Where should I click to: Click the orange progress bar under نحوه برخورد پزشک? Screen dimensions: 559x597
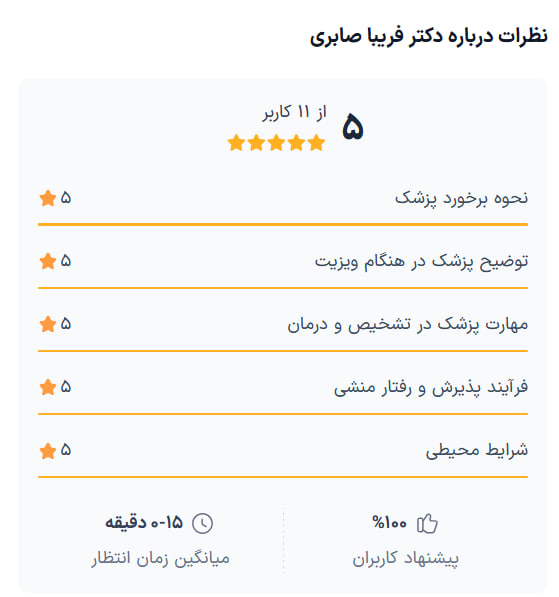tap(283, 225)
